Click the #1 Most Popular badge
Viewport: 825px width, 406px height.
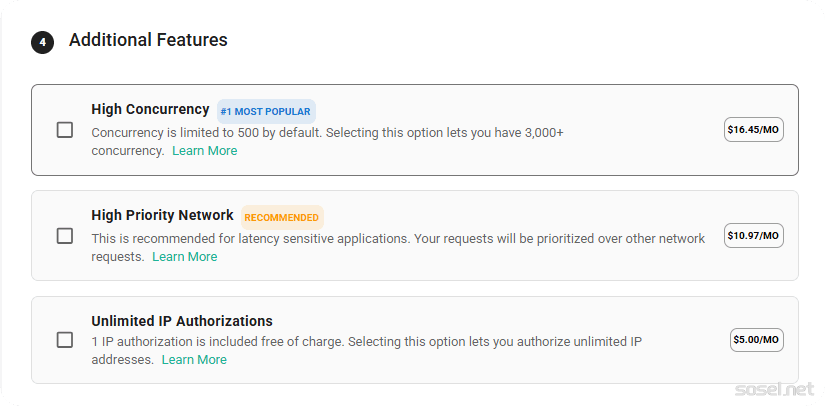[x=266, y=111]
